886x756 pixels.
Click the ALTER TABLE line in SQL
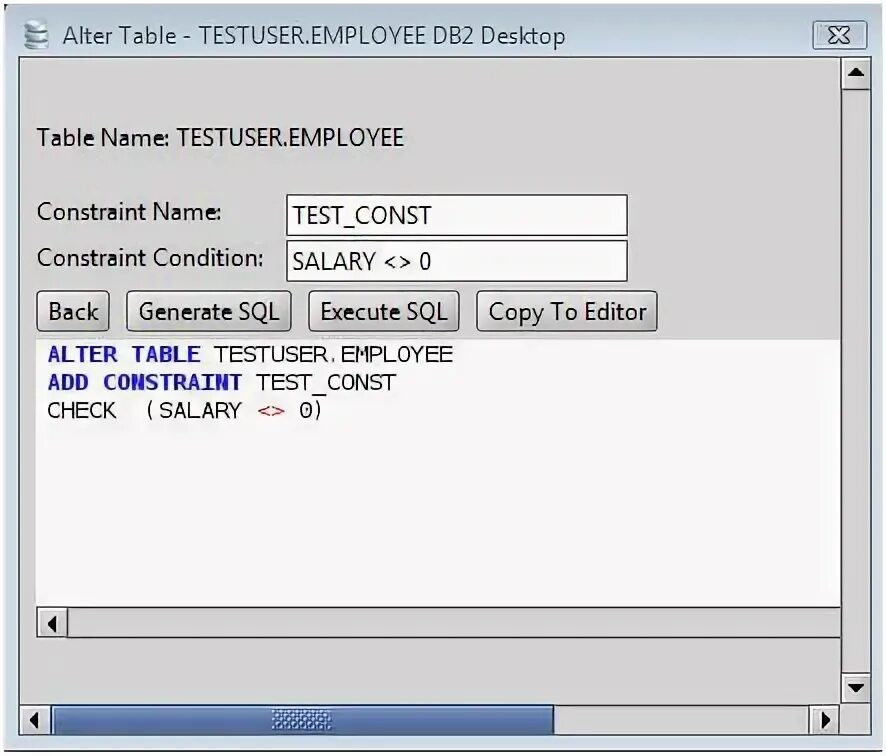coord(250,355)
